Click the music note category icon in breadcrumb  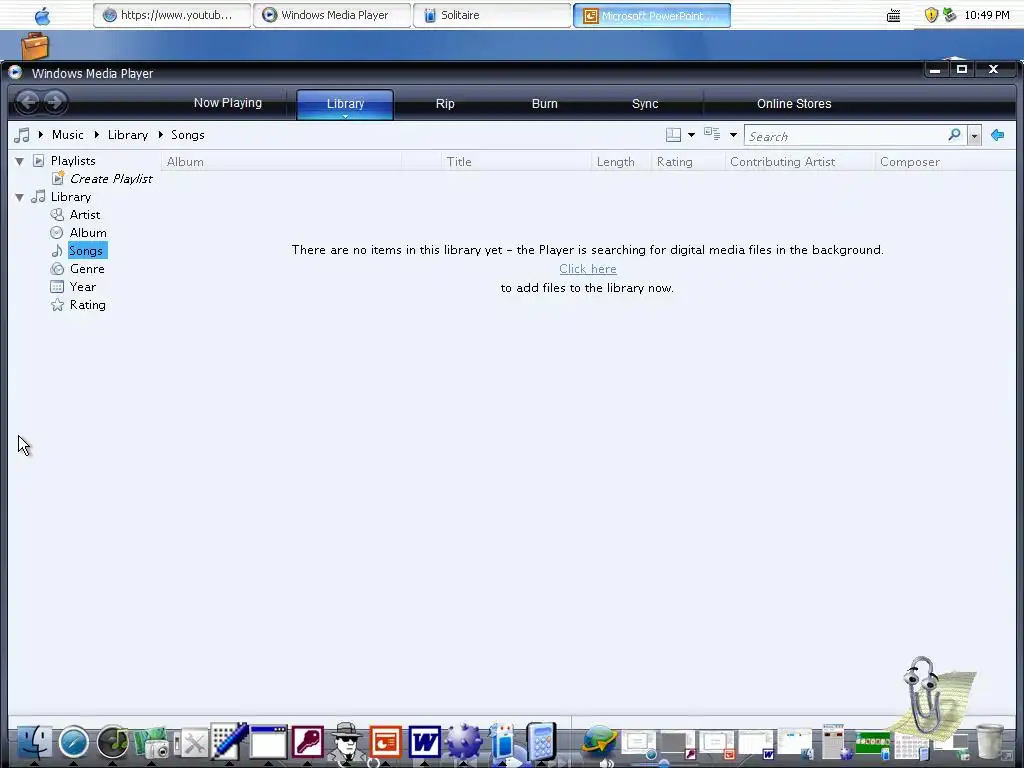pos(22,135)
